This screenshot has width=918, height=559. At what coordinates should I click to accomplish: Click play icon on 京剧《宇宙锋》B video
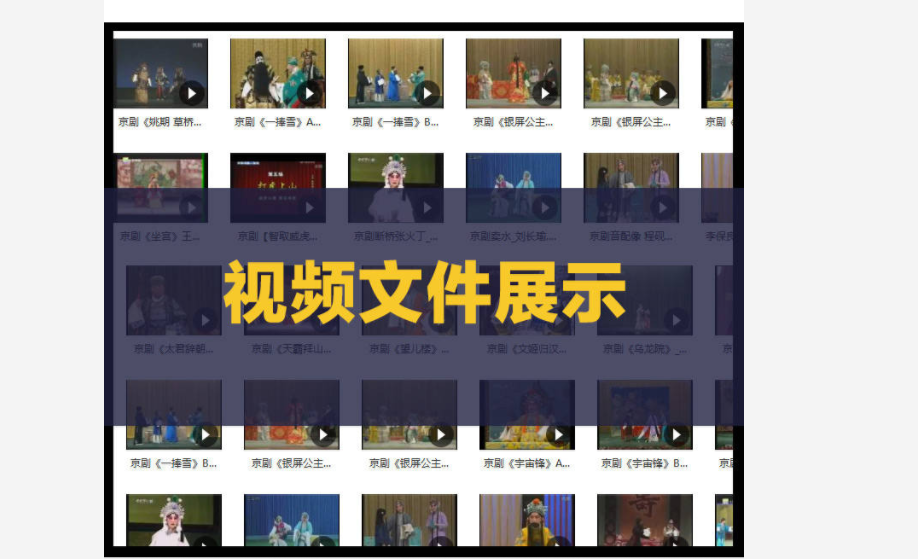coord(676,434)
